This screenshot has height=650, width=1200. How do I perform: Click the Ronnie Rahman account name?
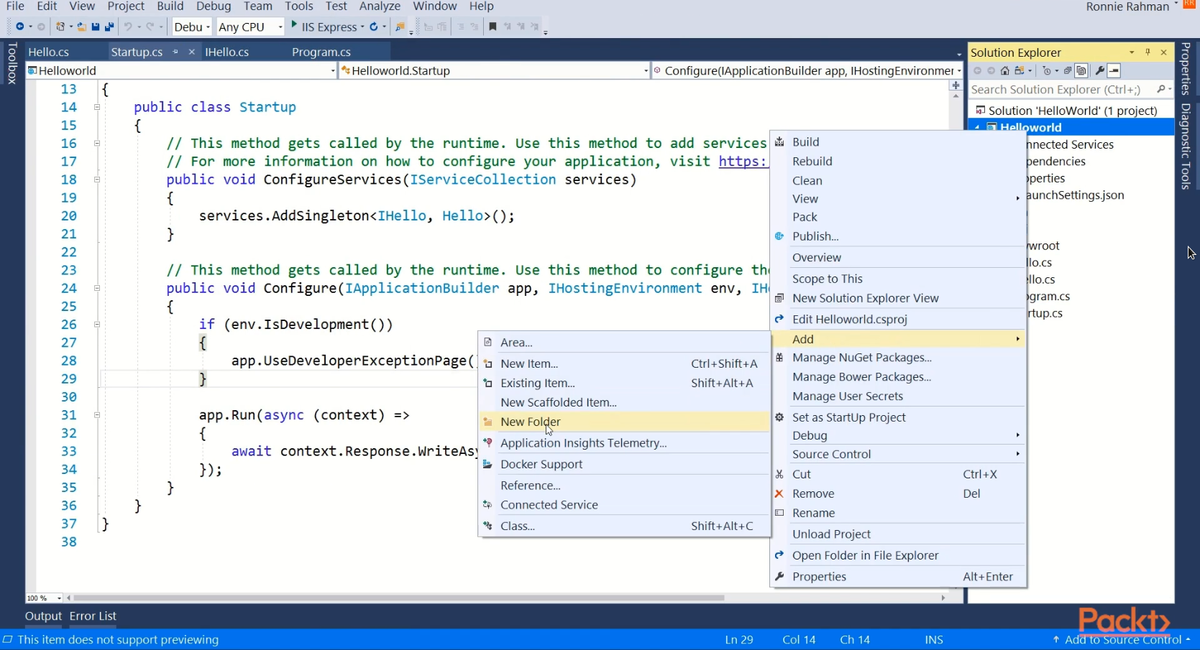click(x=1127, y=7)
